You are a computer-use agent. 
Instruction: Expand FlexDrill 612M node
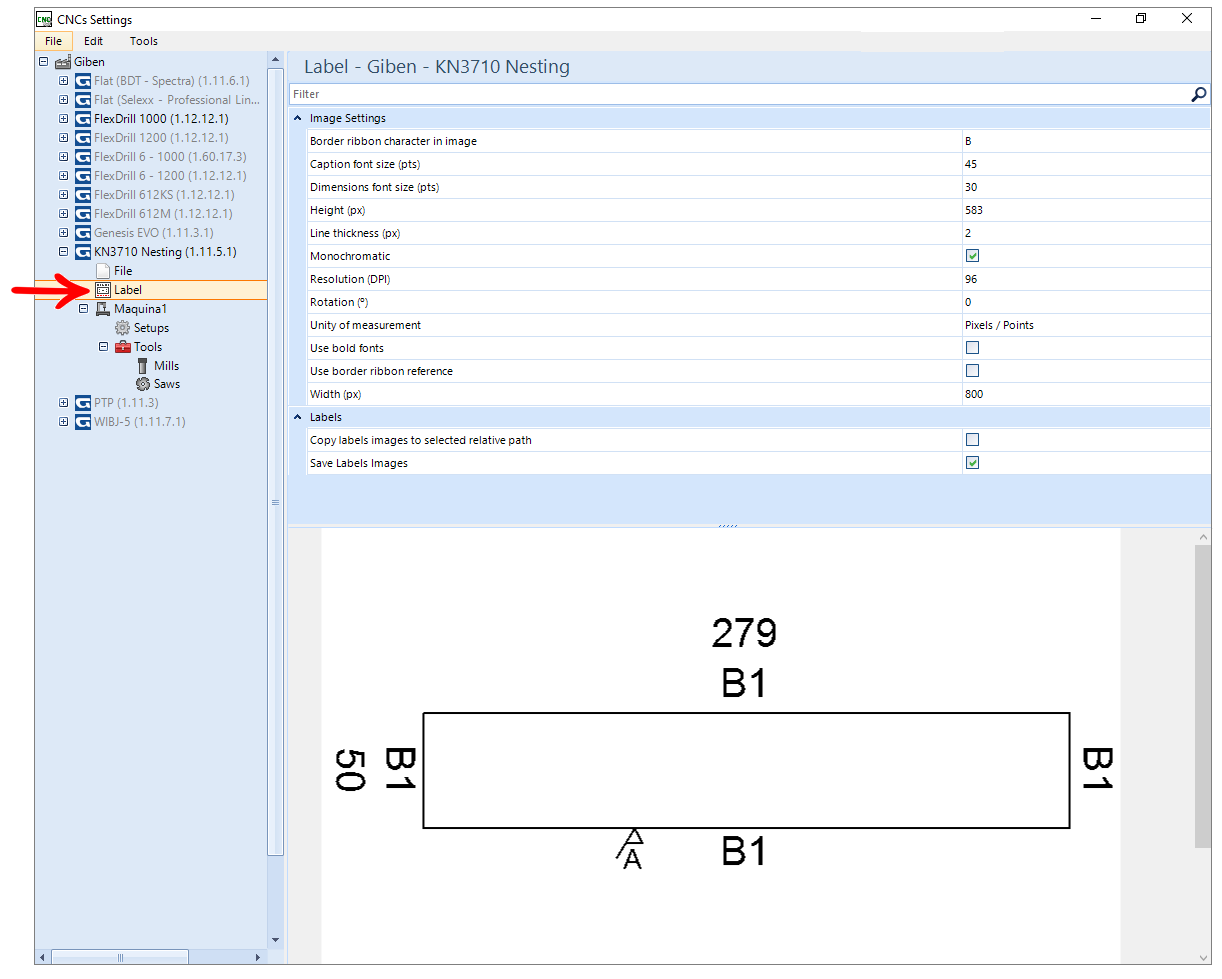(x=64, y=214)
